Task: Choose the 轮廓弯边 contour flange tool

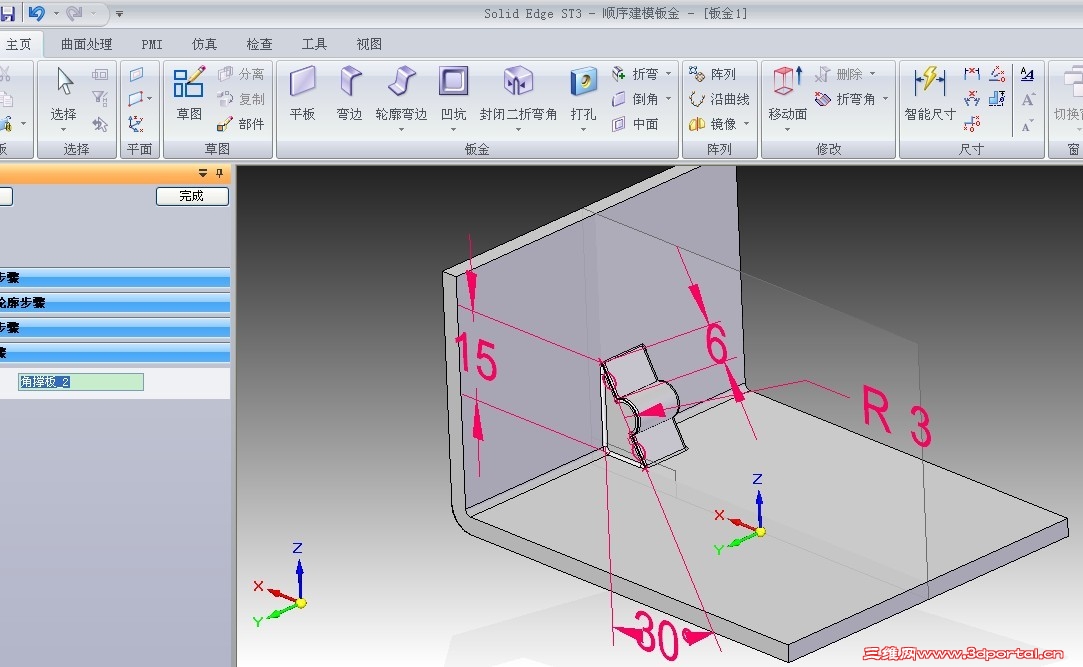Action: (401, 82)
